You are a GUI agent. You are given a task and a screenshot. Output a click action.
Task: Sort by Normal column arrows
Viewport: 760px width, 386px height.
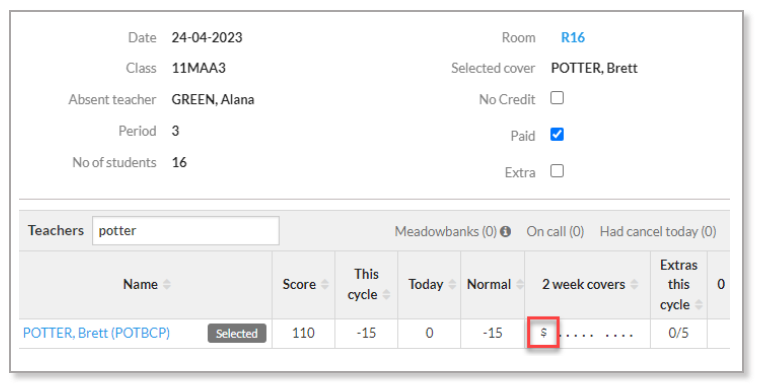pyautogui.click(x=520, y=284)
